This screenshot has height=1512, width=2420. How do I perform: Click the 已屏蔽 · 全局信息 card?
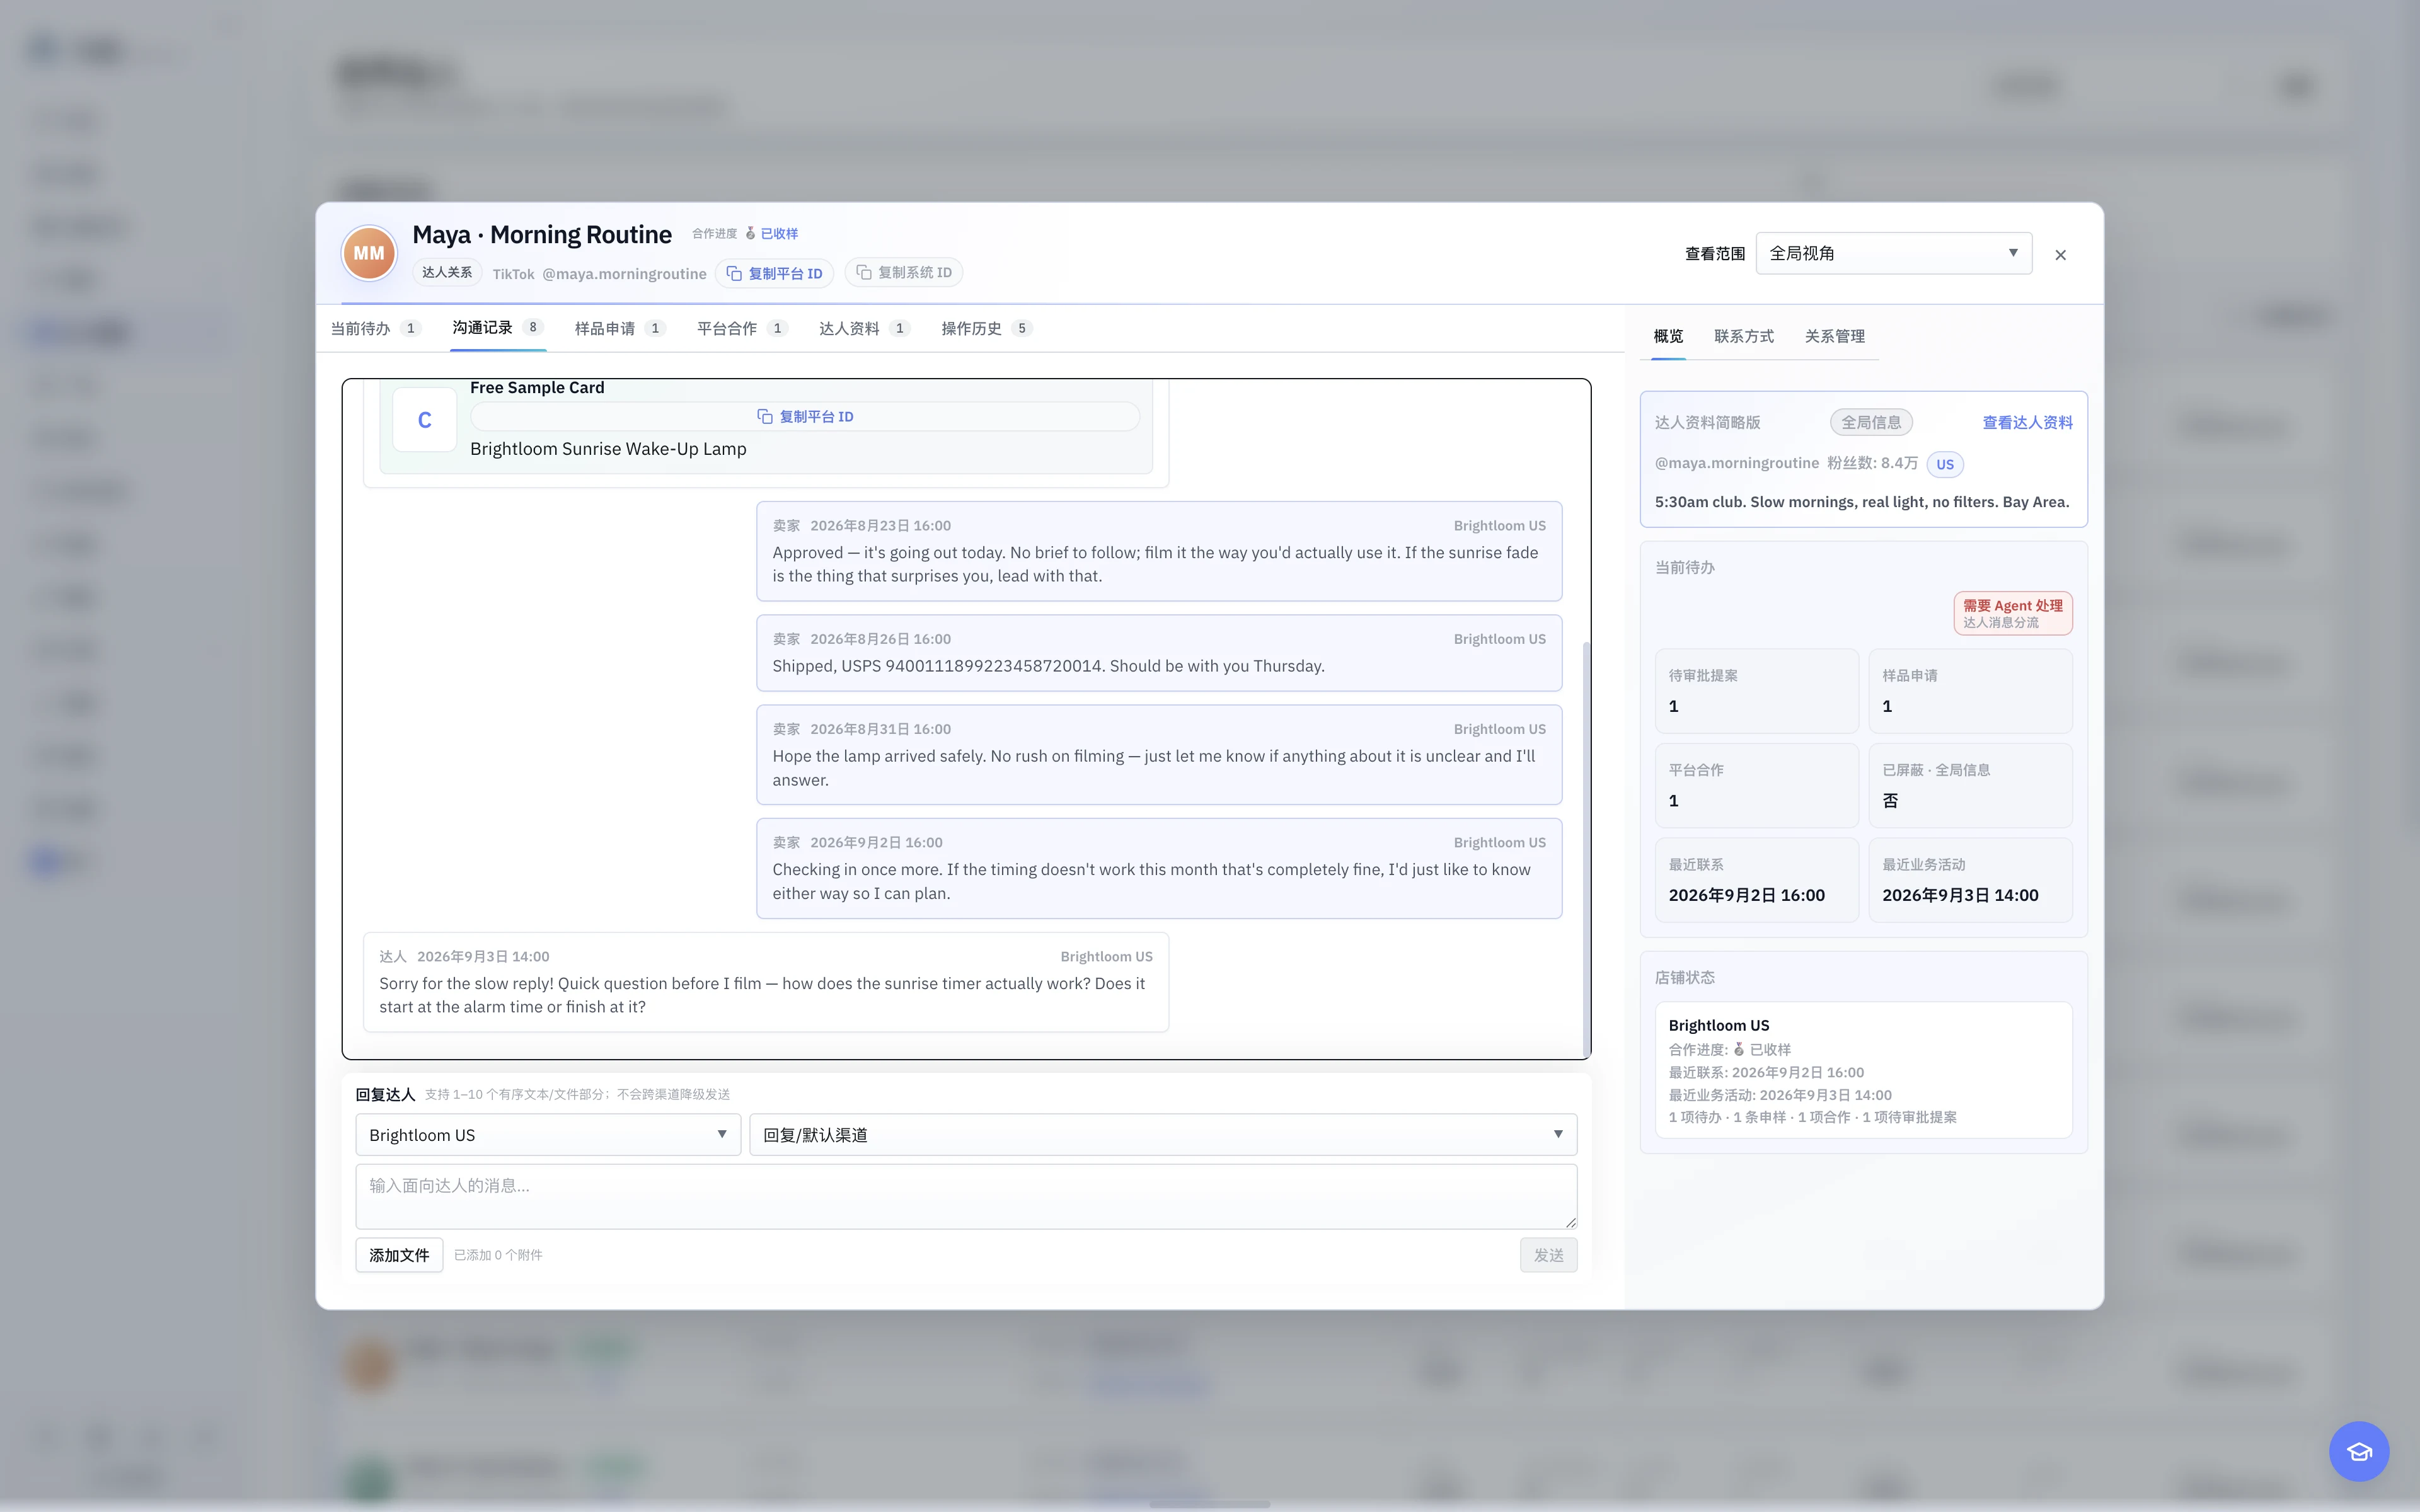pos(1970,785)
